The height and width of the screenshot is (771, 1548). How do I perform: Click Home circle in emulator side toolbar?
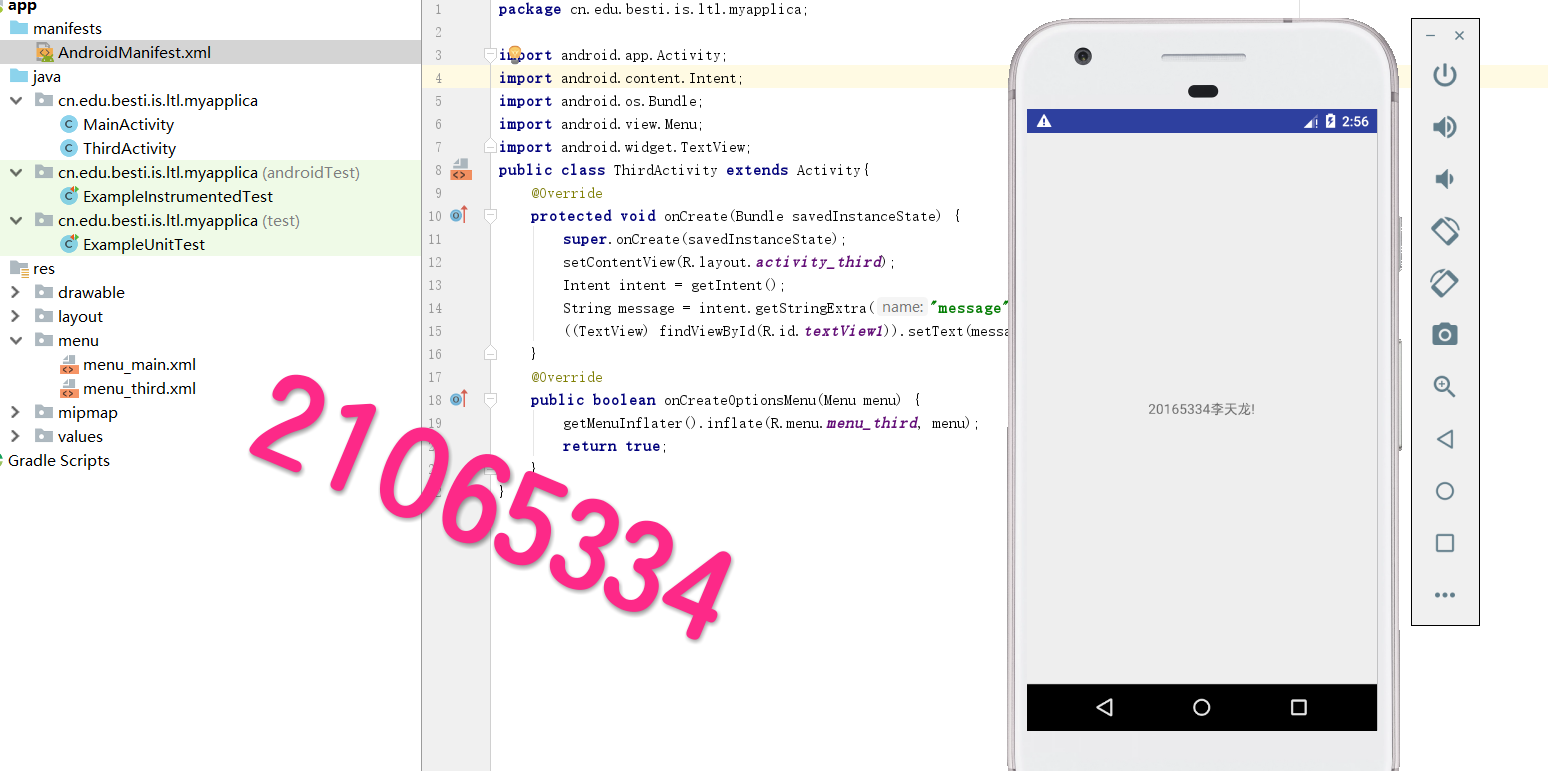pos(1444,491)
